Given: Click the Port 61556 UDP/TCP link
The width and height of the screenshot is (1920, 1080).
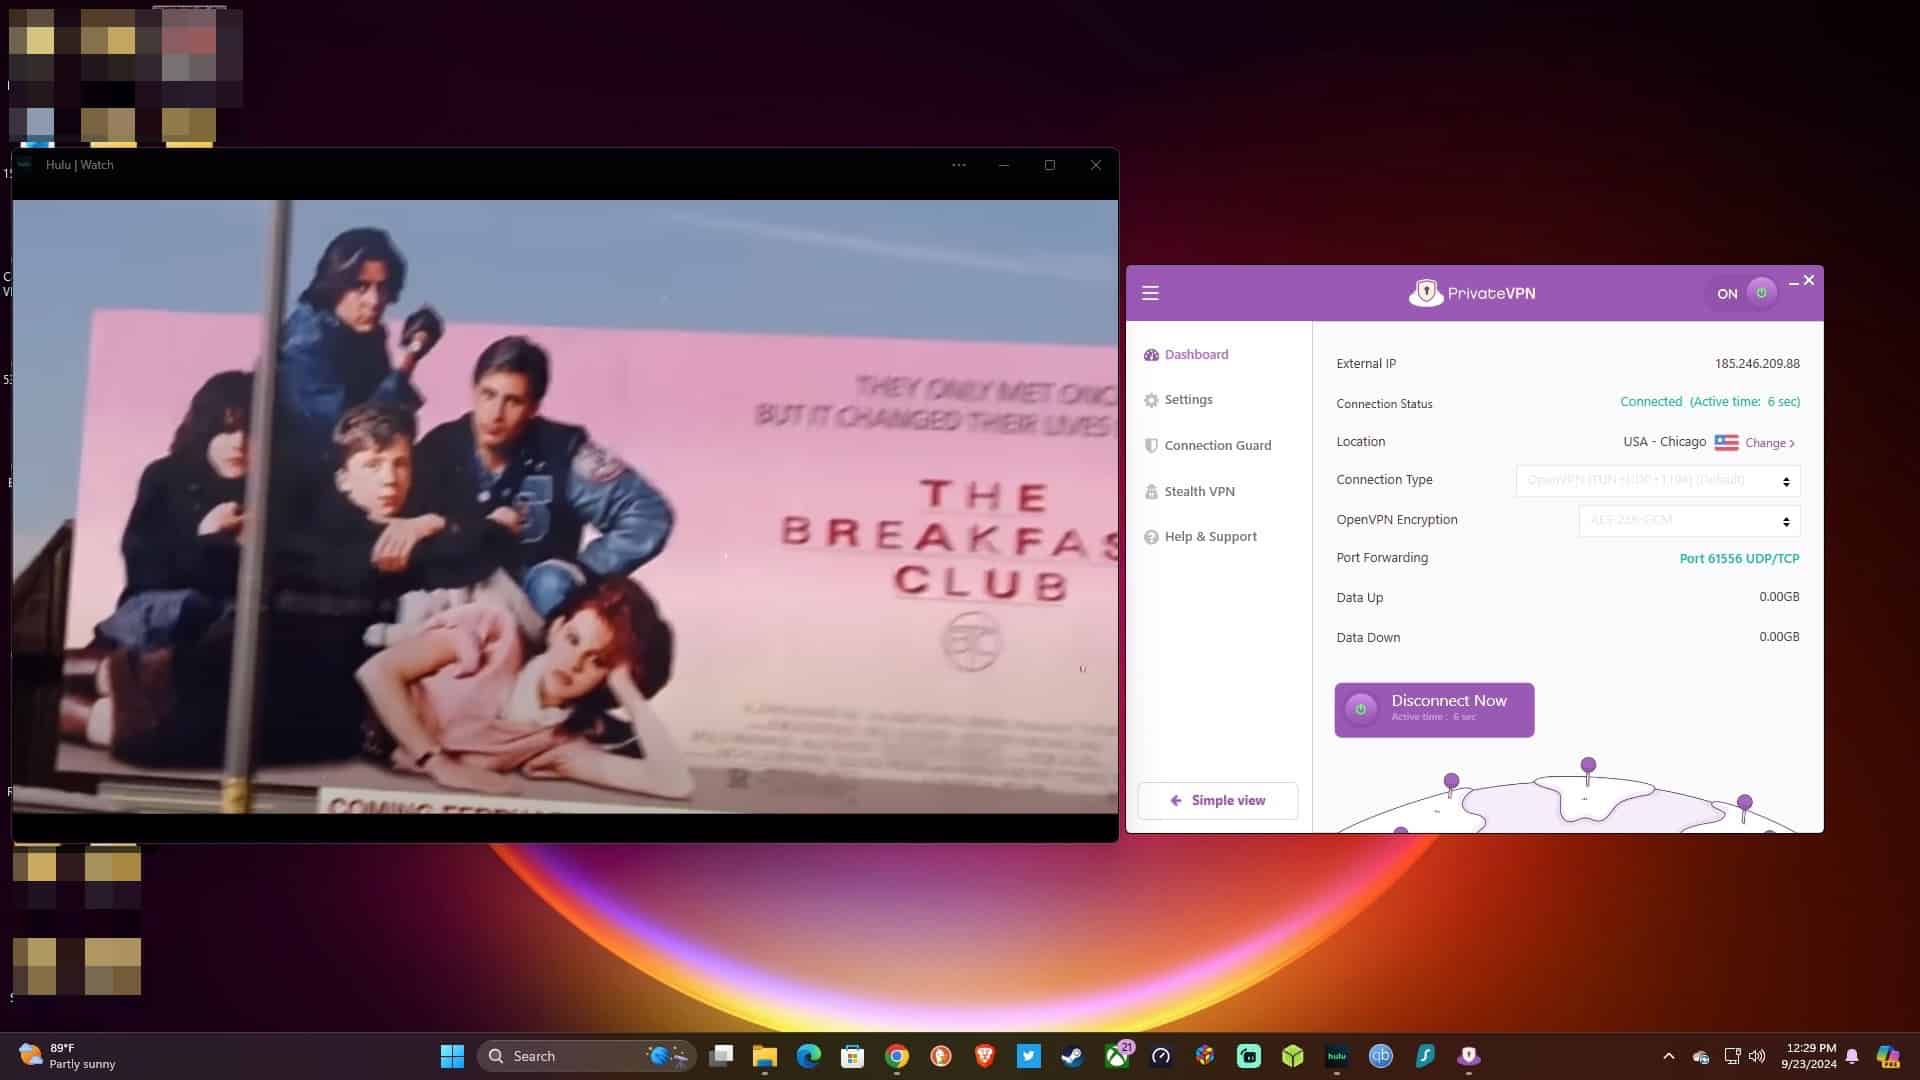Looking at the screenshot, I should coord(1739,559).
